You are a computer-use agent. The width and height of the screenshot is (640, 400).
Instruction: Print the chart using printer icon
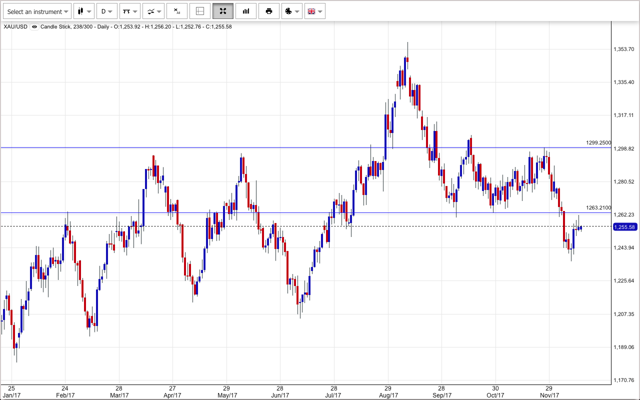[x=268, y=11]
